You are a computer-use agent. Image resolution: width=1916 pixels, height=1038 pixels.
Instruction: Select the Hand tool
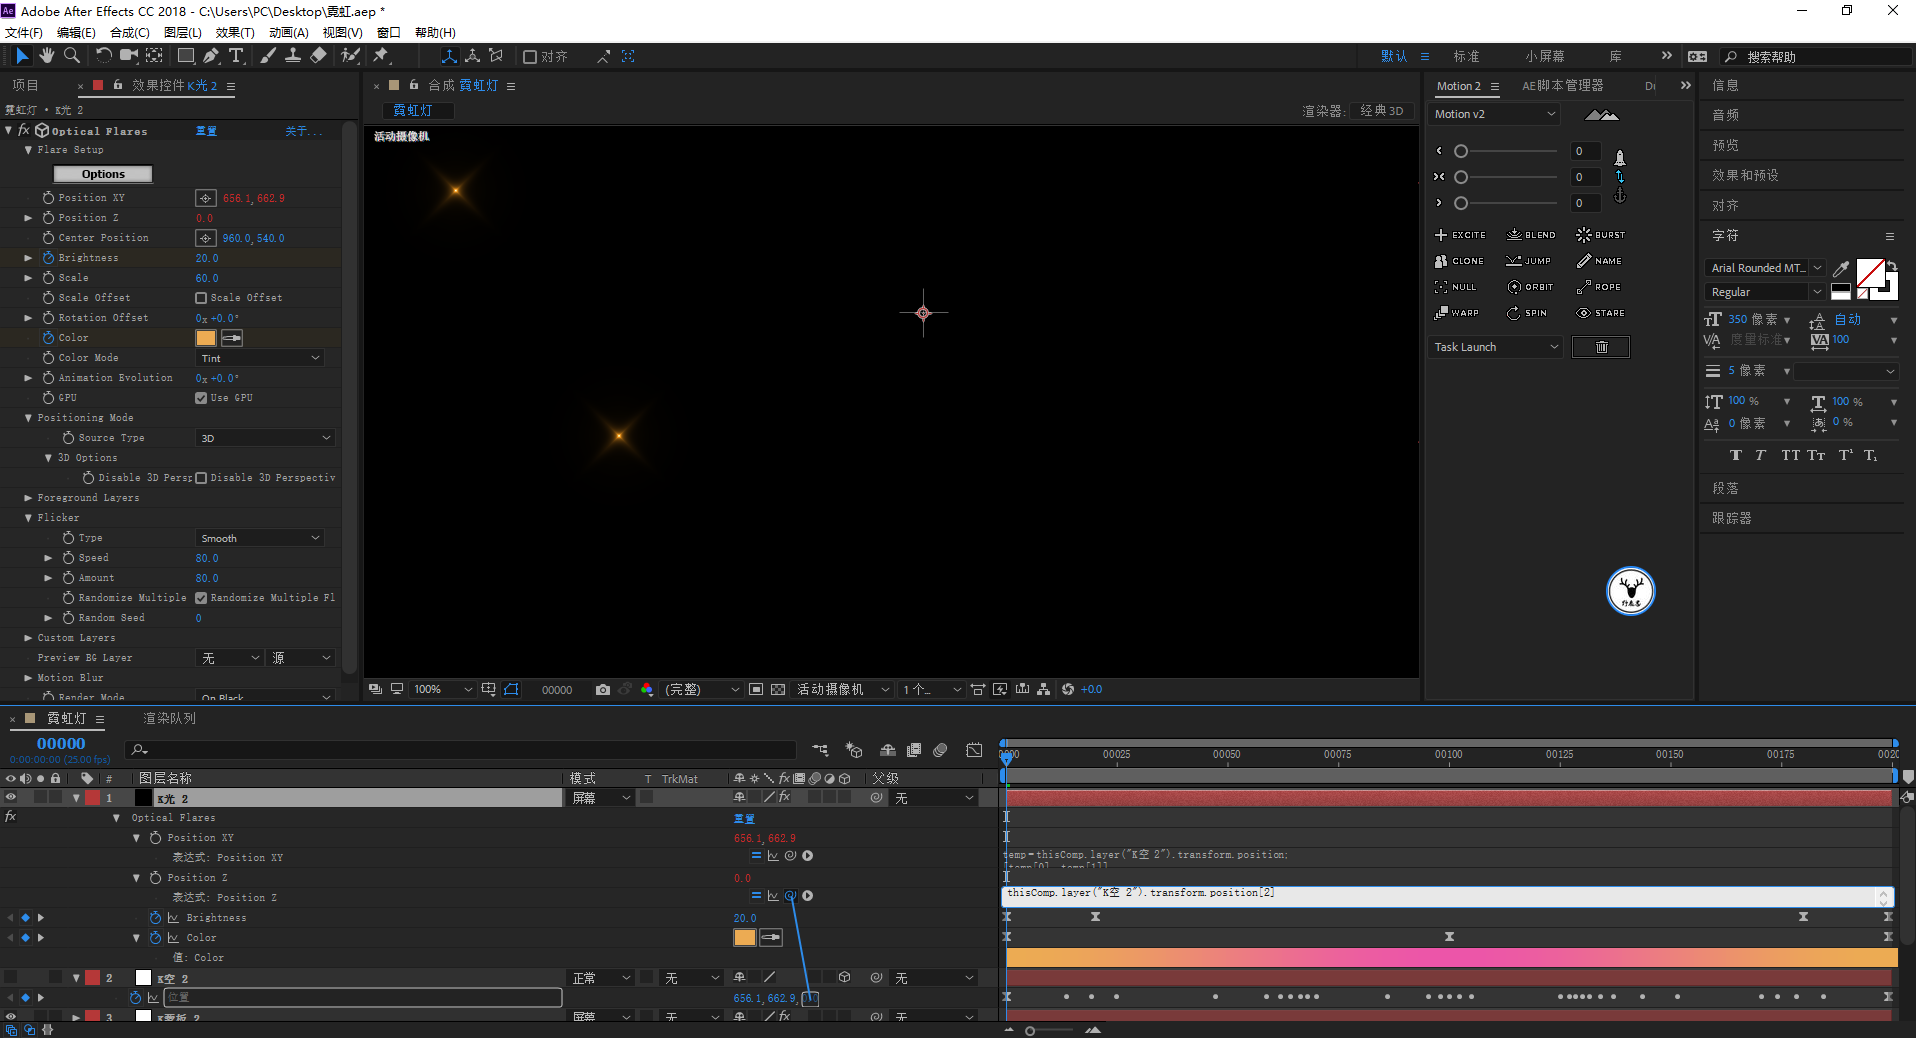47,56
